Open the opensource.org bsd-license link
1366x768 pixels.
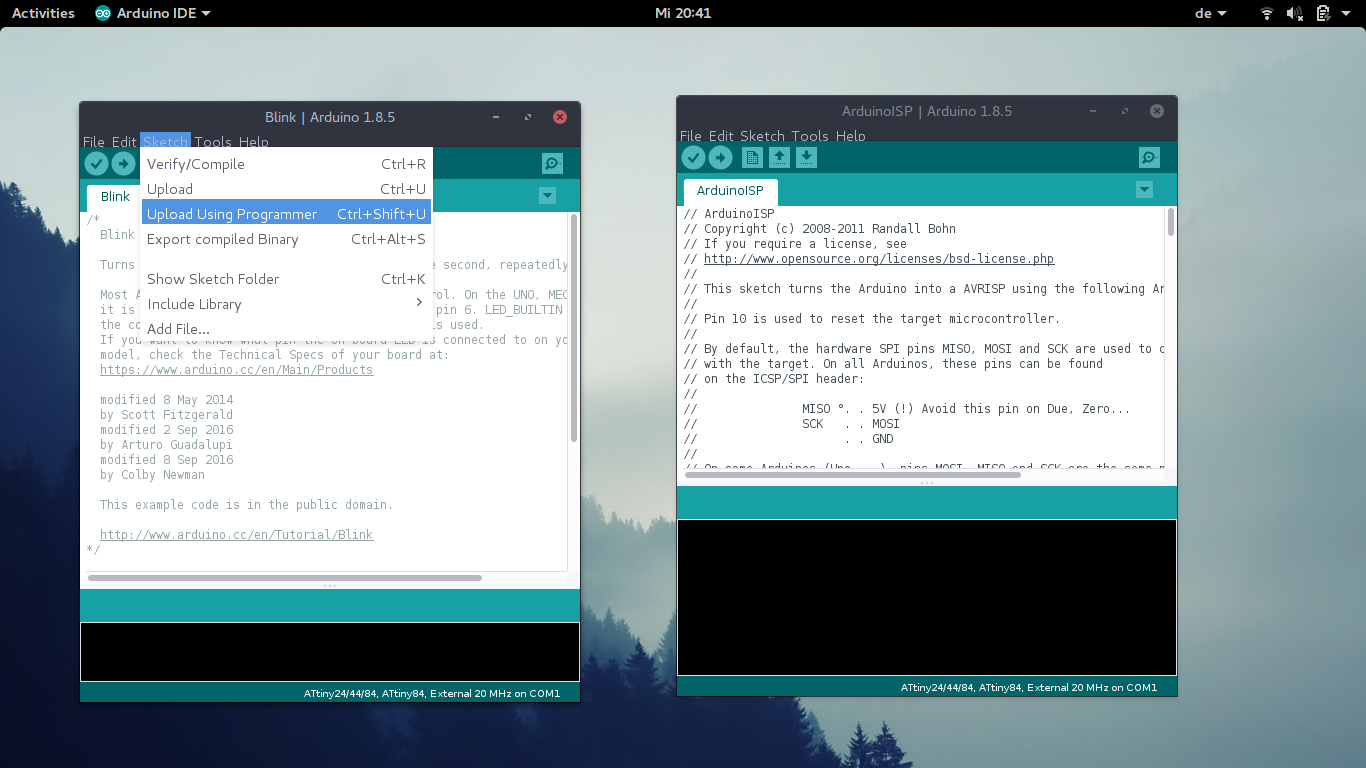click(879, 259)
